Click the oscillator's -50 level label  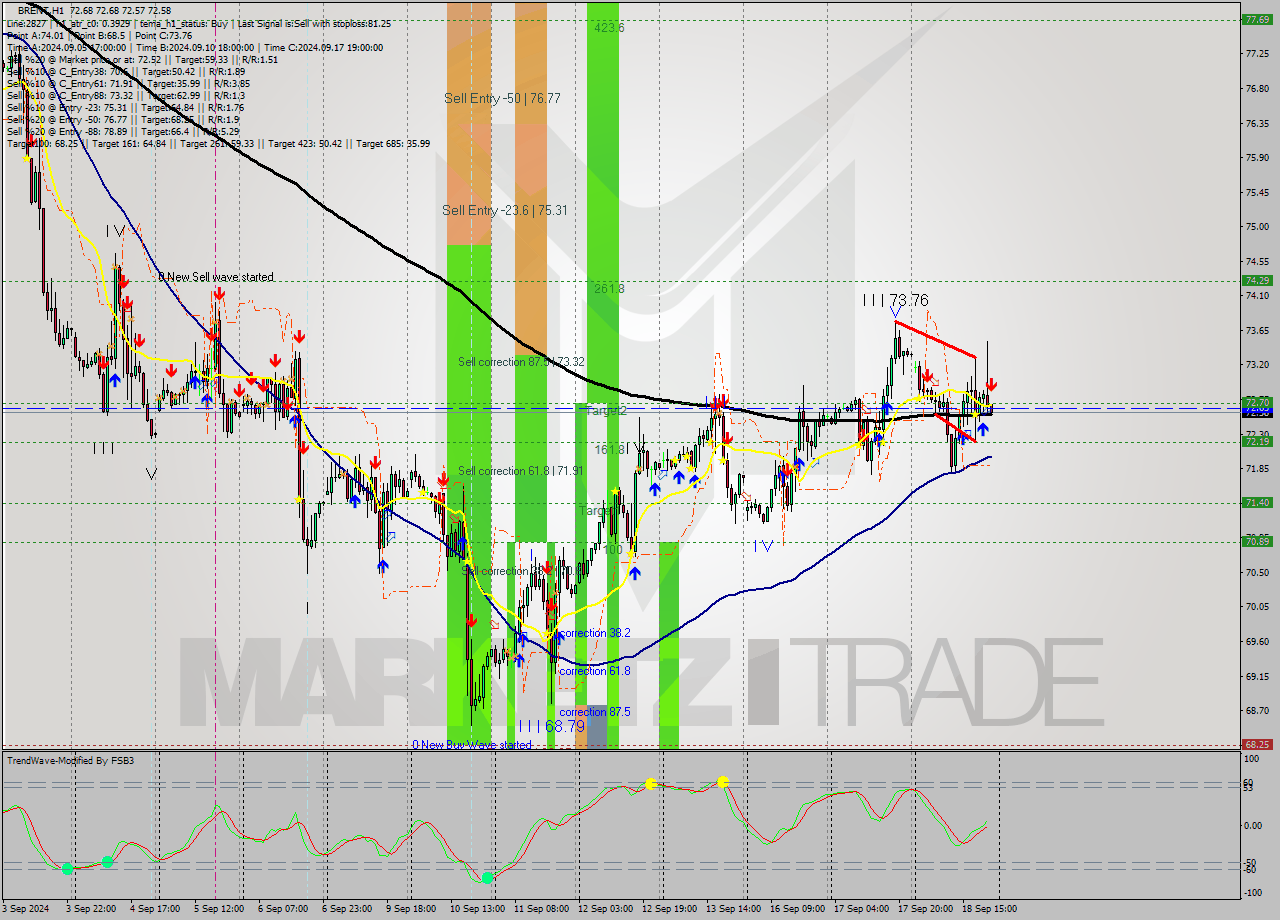(1252, 862)
